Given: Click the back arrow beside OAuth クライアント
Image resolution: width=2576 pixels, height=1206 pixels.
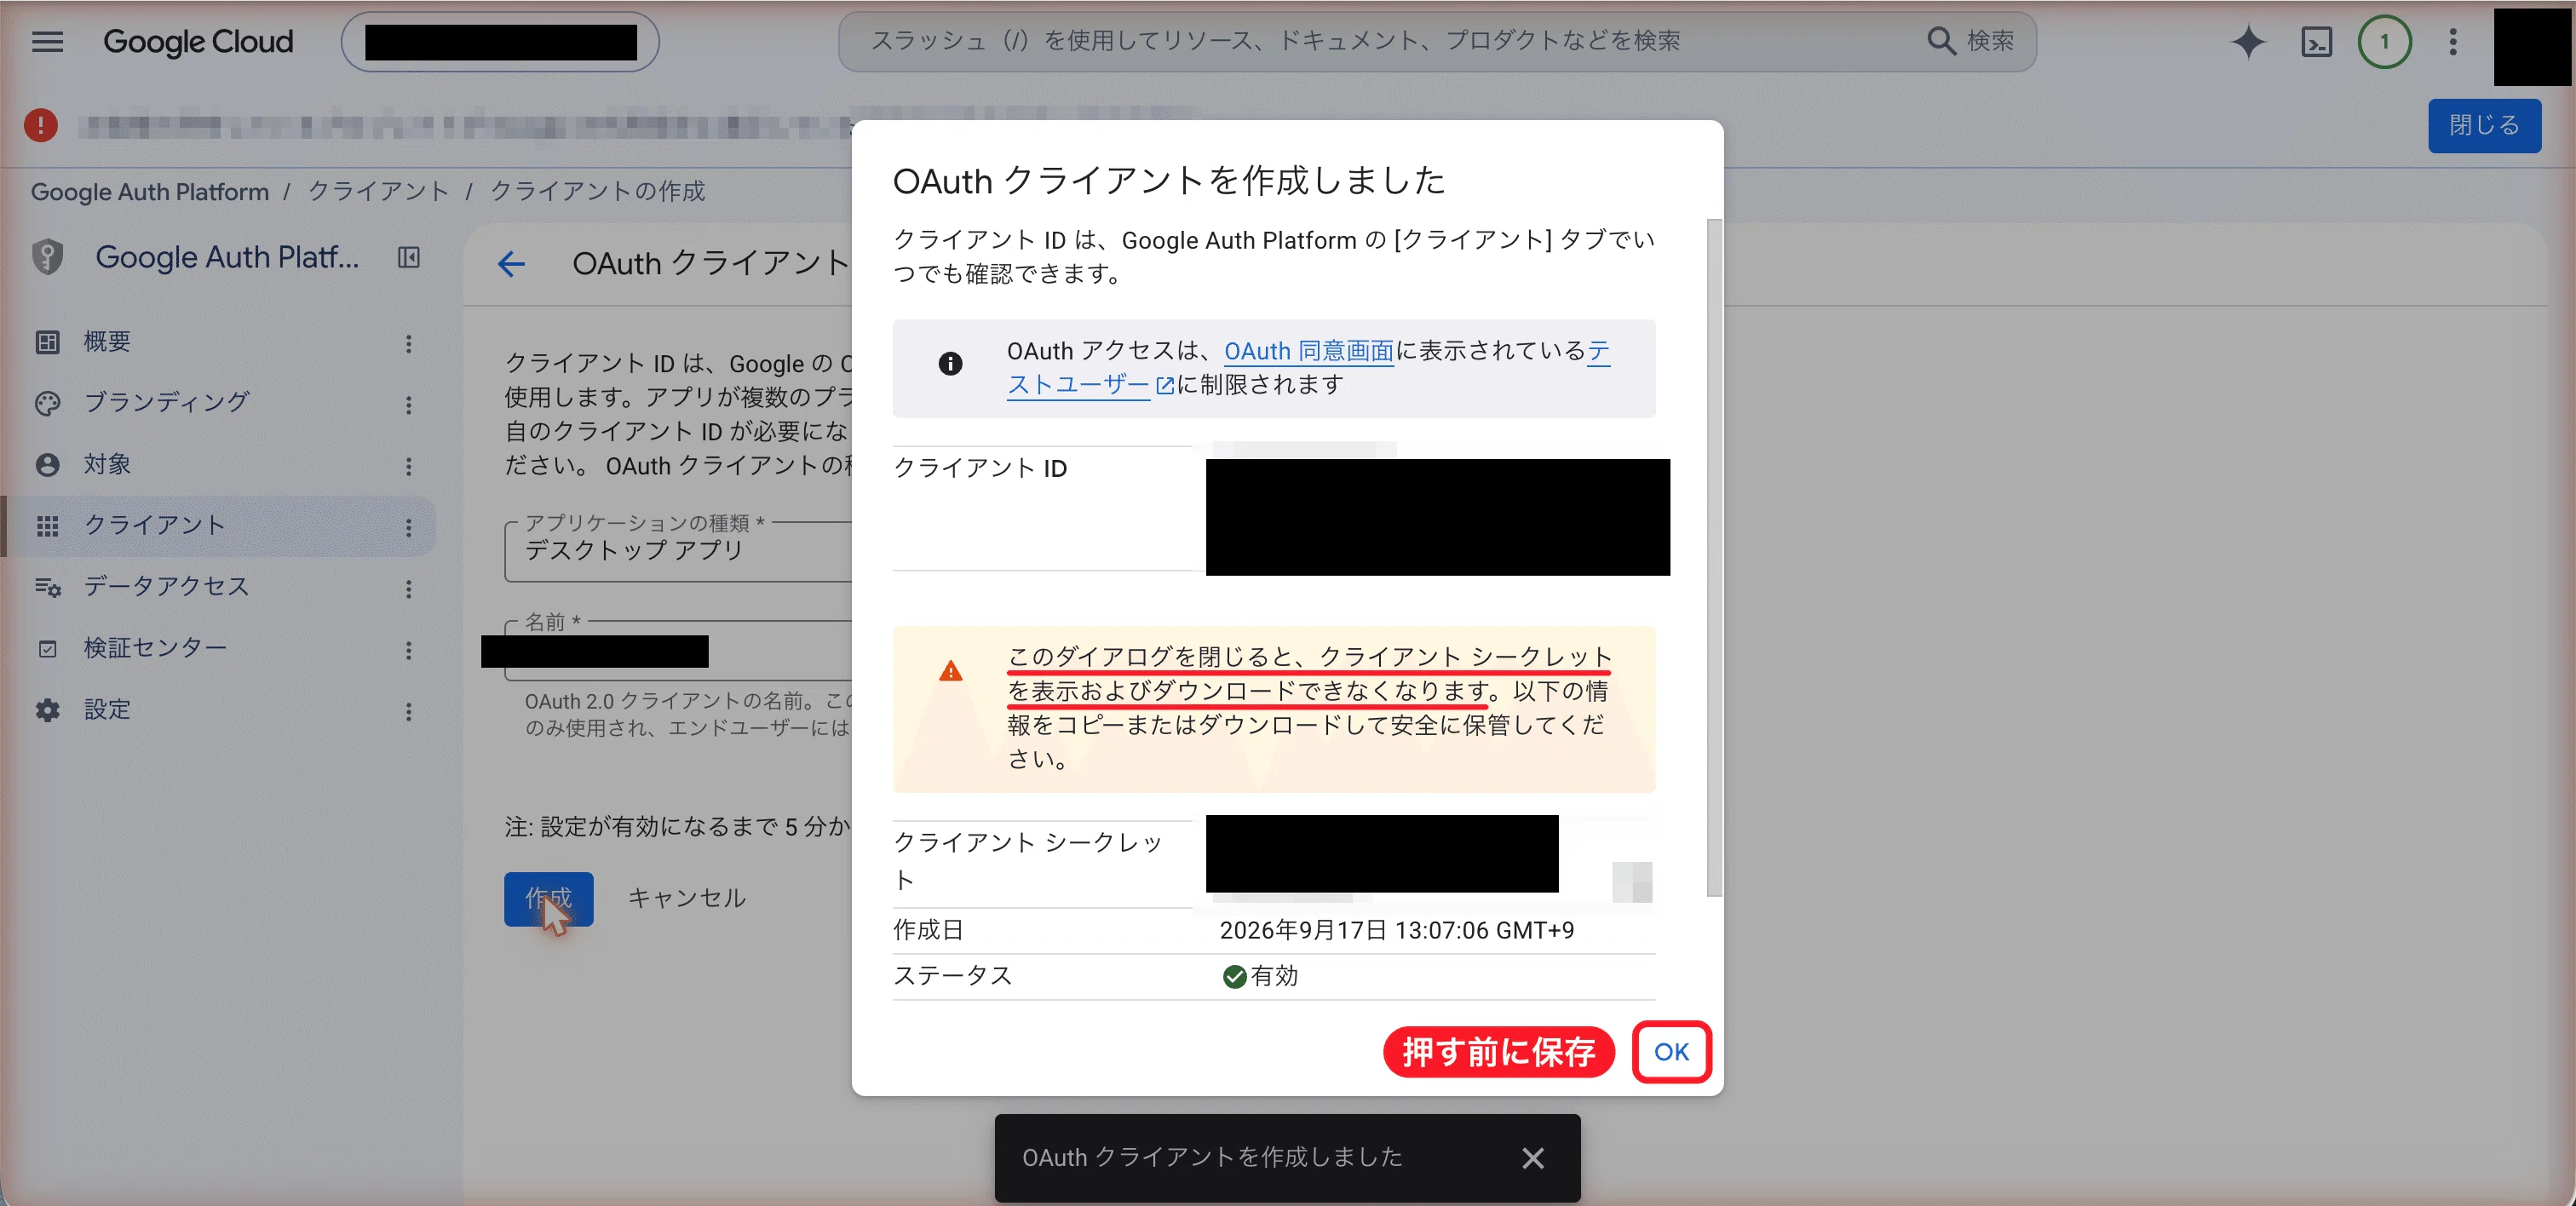Looking at the screenshot, I should (511, 264).
